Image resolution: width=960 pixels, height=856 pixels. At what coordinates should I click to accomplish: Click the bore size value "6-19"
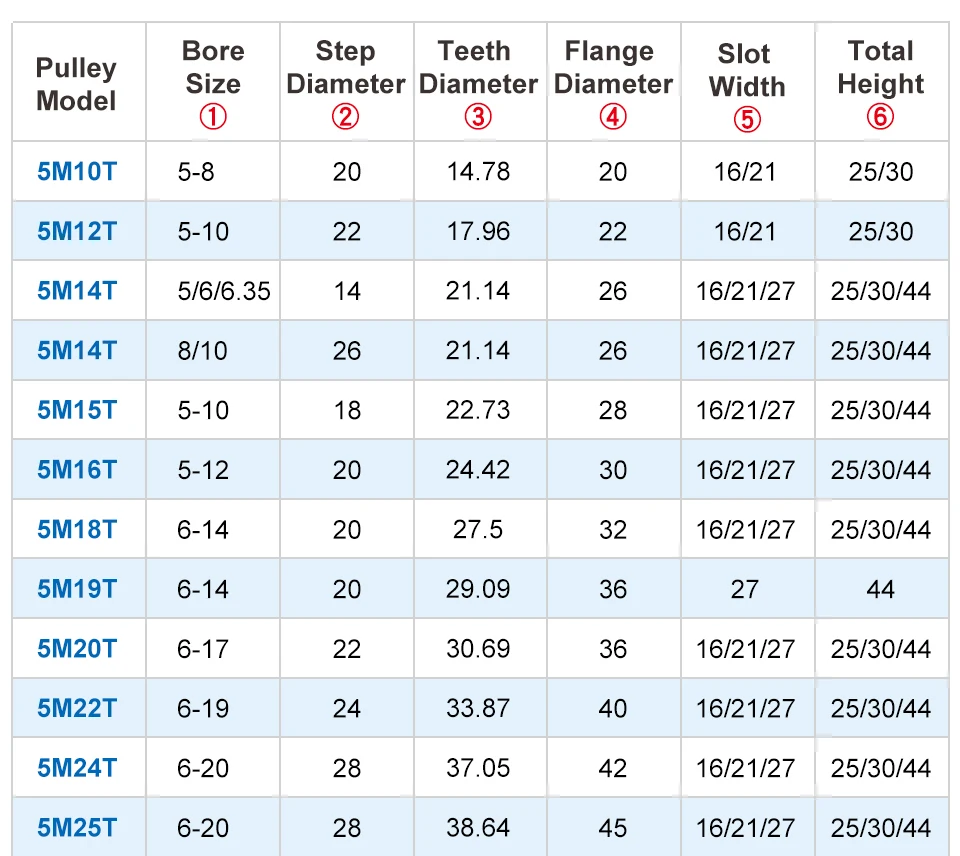[x=203, y=709]
